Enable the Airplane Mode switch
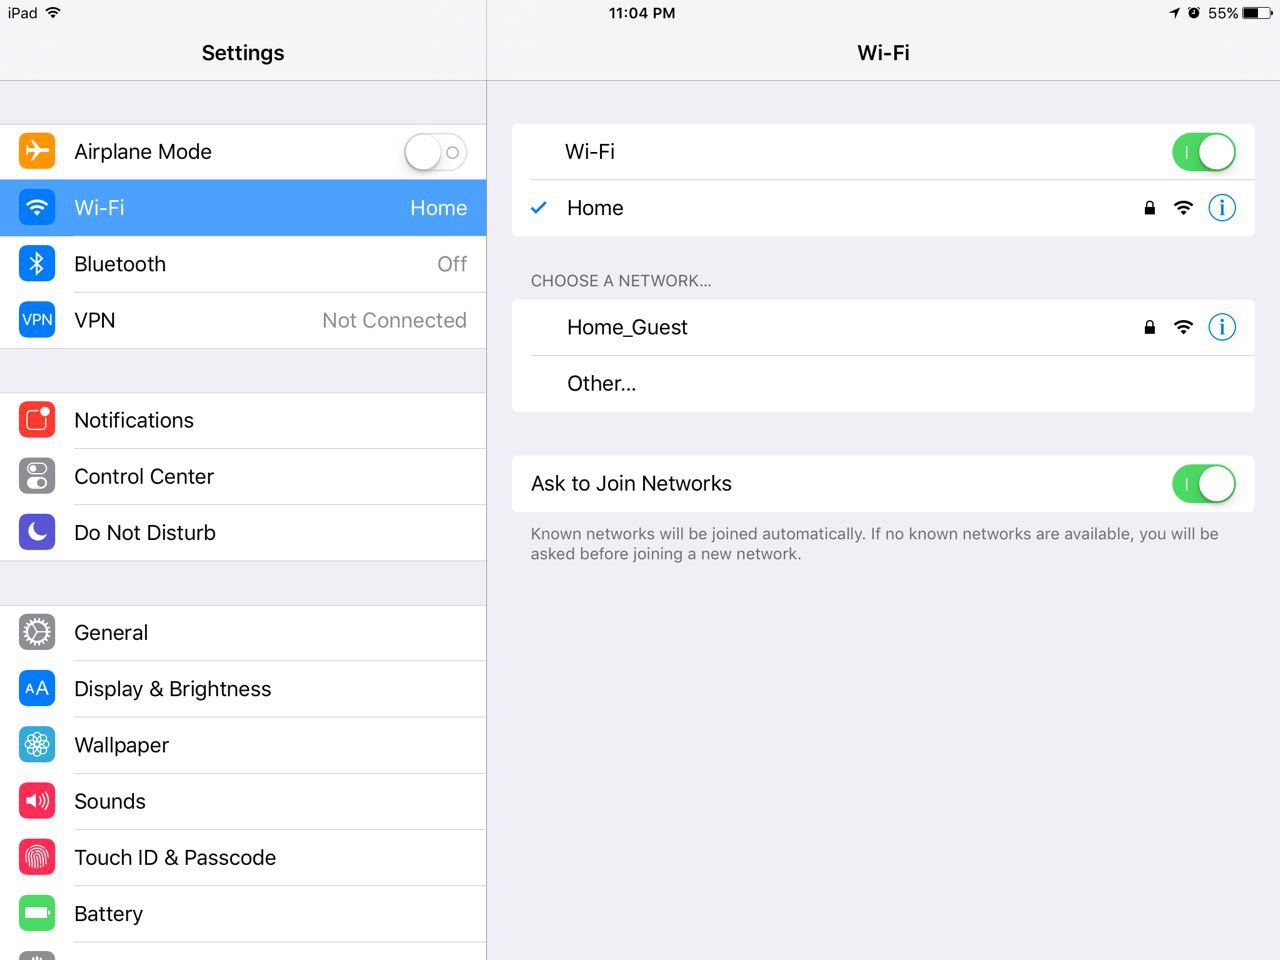The height and width of the screenshot is (960, 1280). [x=436, y=152]
